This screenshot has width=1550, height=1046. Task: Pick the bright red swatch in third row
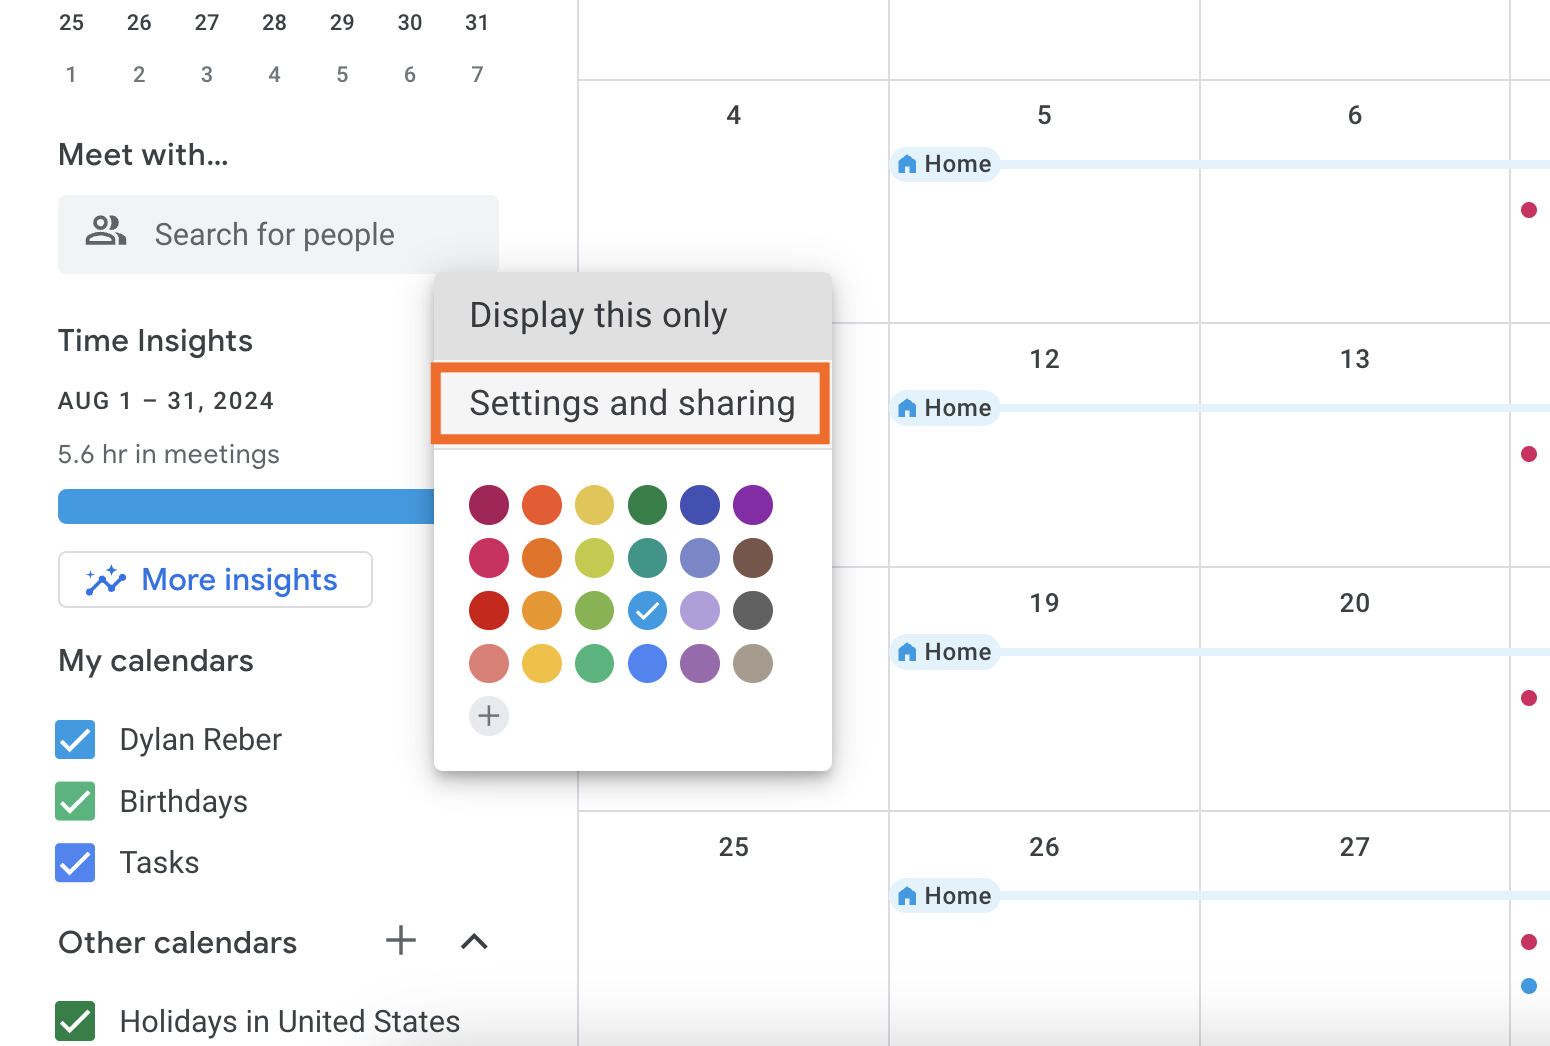489,610
